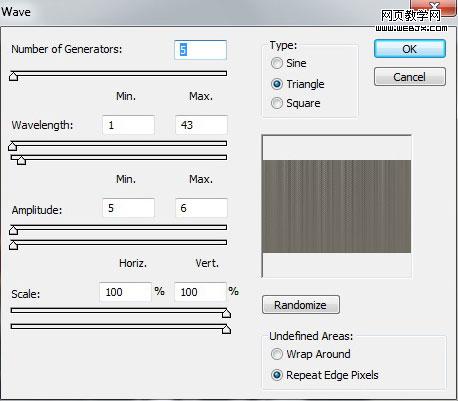The width and height of the screenshot is (458, 401).
Task: Click the Wavelength Min field
Action: click(x=128, y=125)
